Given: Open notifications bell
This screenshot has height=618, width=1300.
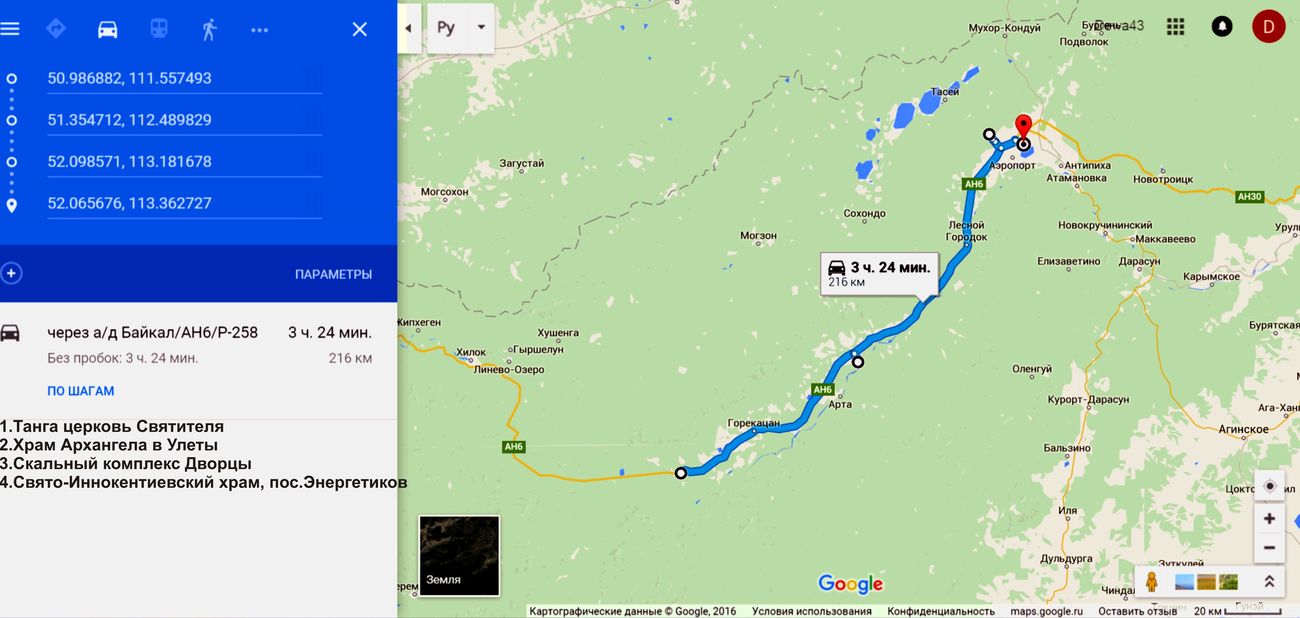Looking at the screenshot, I should 1222,26.
